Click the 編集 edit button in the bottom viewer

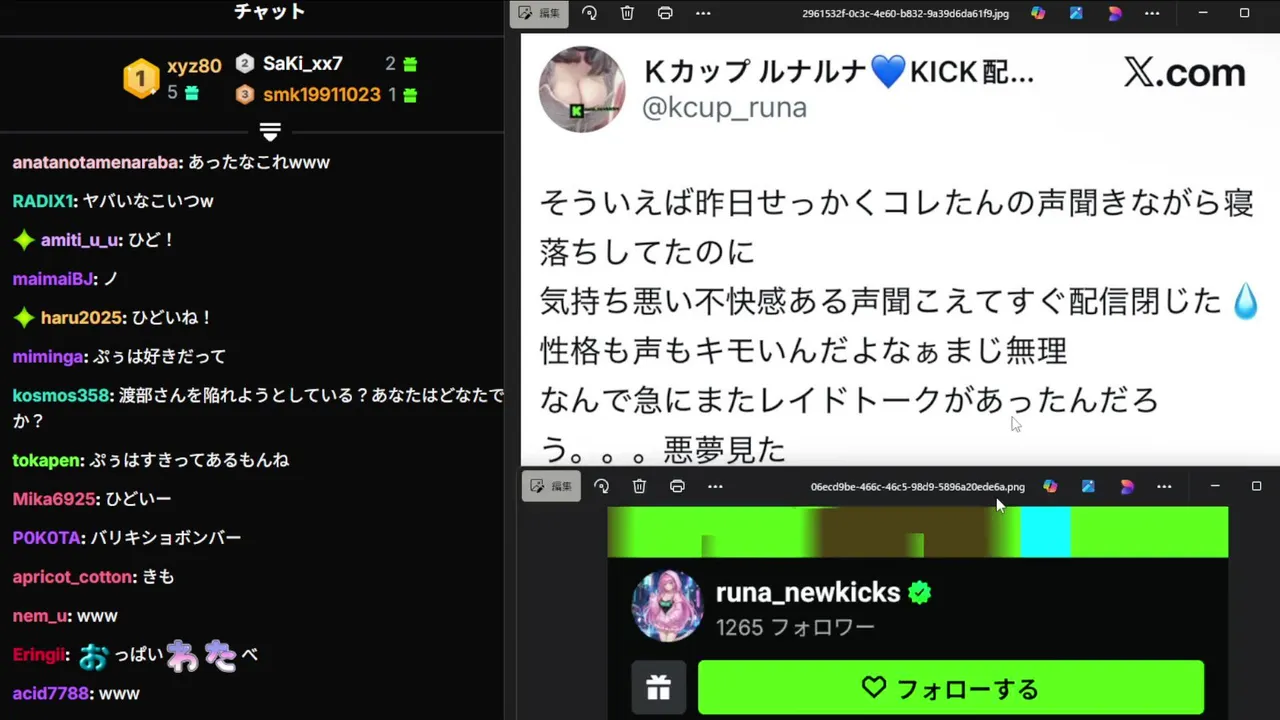pyautogui.click(x=551, y=486)
